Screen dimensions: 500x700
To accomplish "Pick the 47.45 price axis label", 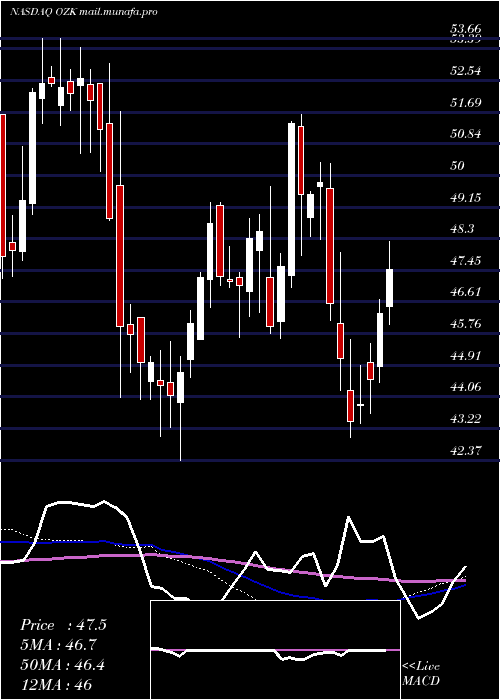I will click(466, 260).
